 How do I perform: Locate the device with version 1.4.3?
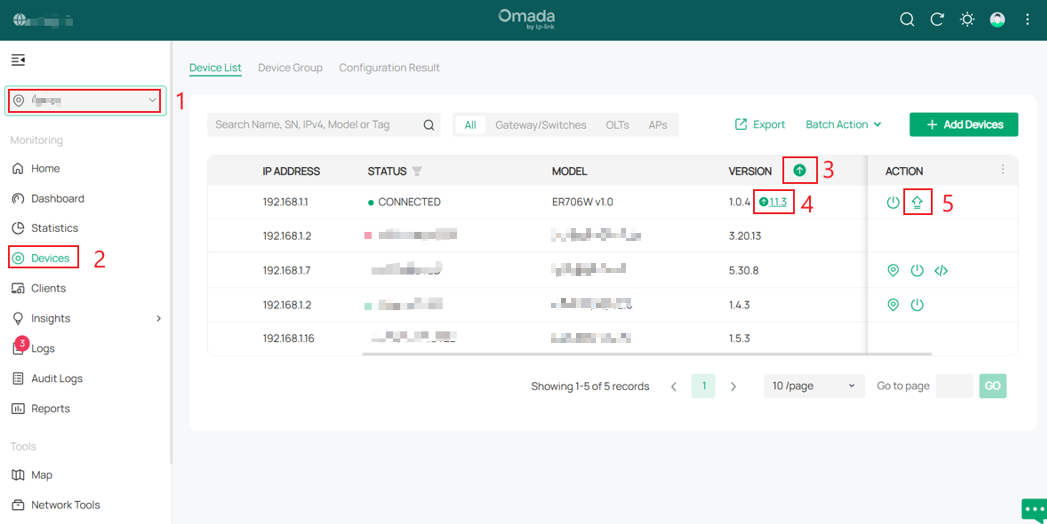893,305
